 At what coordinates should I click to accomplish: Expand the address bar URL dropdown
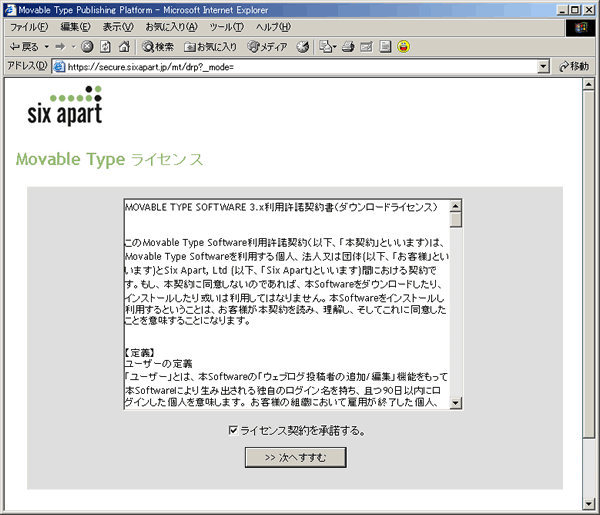(543, 67)
